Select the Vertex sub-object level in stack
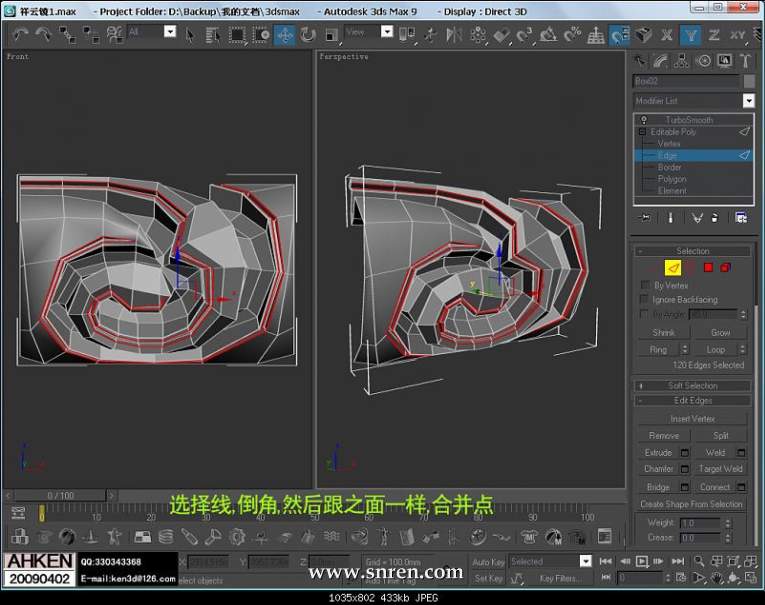The height and width of the screenshot is (605, 765). coord(668,143)
